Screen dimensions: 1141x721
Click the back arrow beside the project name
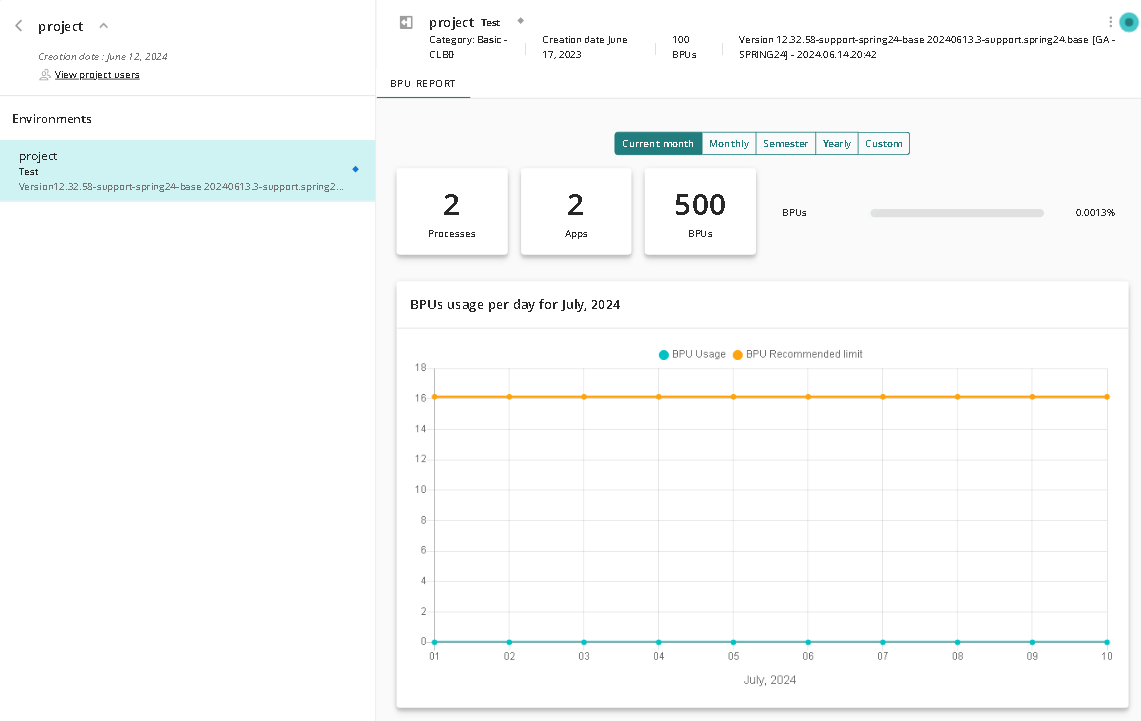click(19, 26)
